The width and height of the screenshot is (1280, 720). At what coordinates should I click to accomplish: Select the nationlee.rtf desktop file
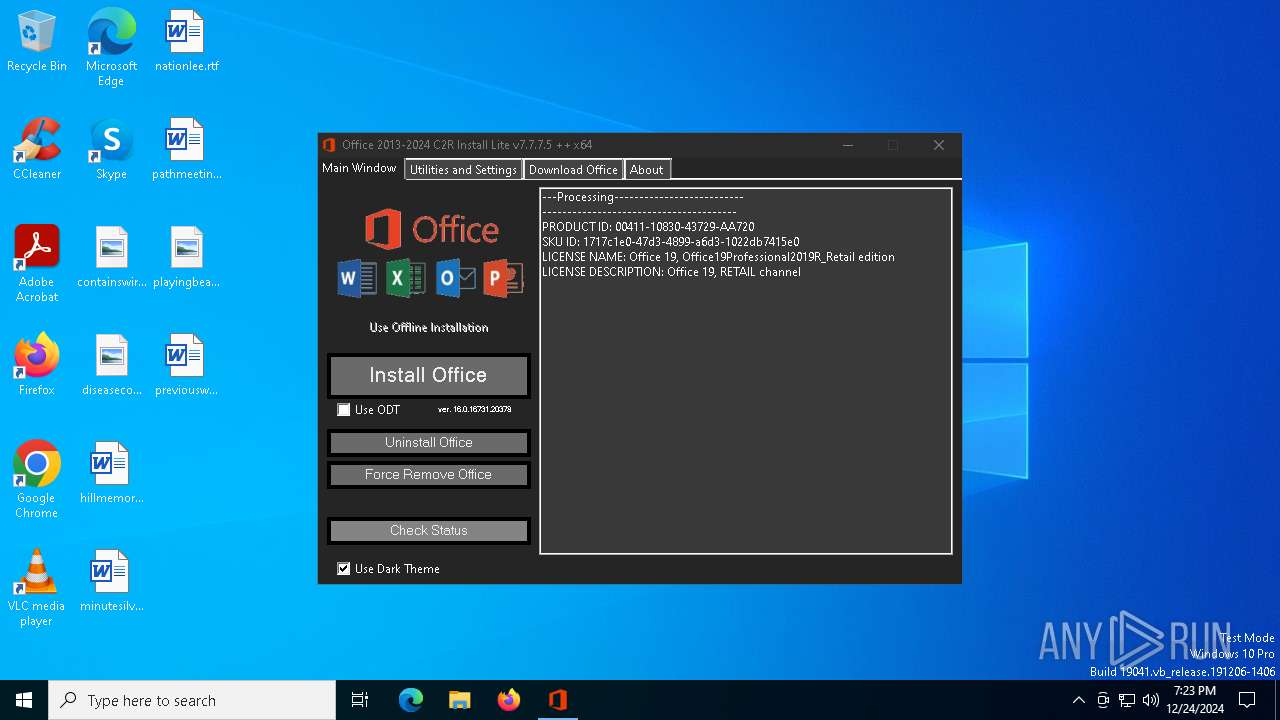186,42
